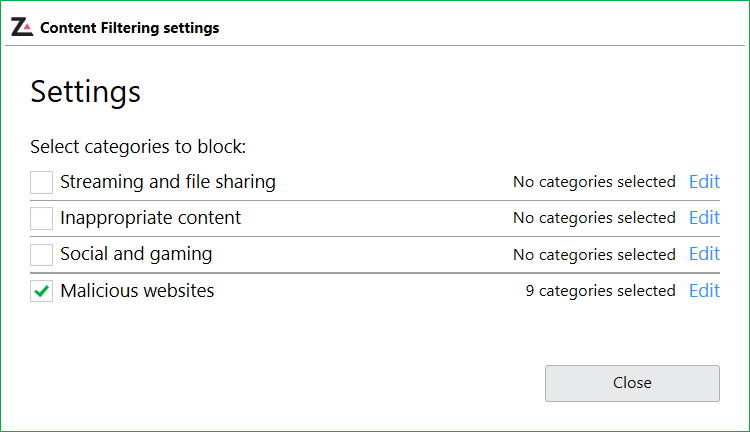750x432 pixels.
Task: Click No categories selected for Streaming row
Action: click(x=594, y=182)
